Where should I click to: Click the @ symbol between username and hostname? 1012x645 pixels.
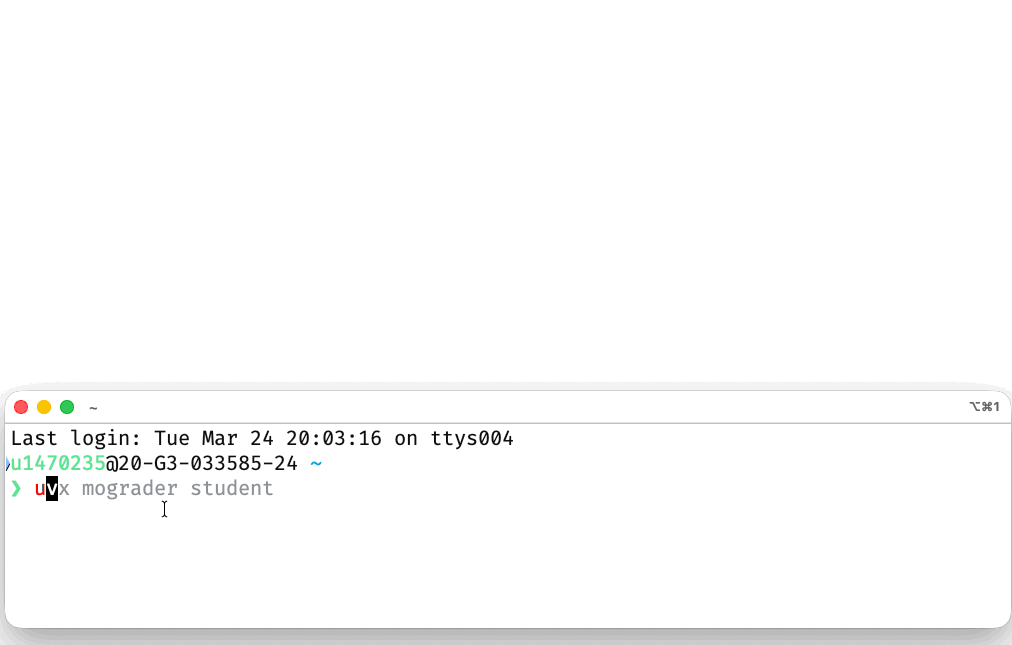[x=110, y=463]
